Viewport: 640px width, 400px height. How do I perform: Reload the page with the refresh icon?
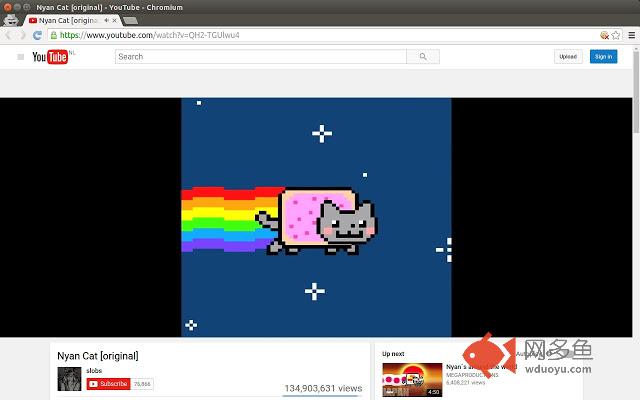[37, 35]
